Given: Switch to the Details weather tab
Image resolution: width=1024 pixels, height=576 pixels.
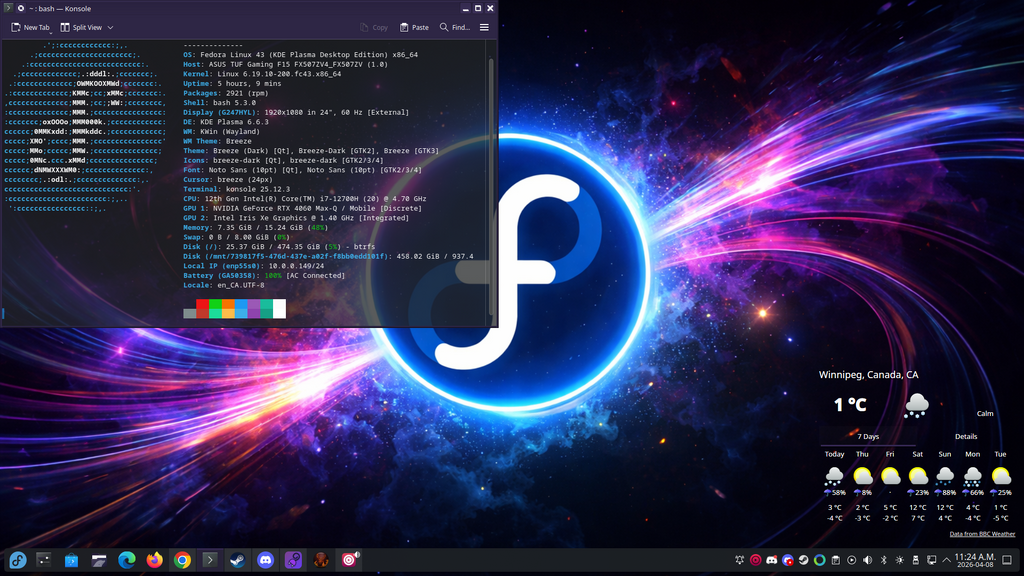Looking at the screenshot, I should click(x=966, y=436).
